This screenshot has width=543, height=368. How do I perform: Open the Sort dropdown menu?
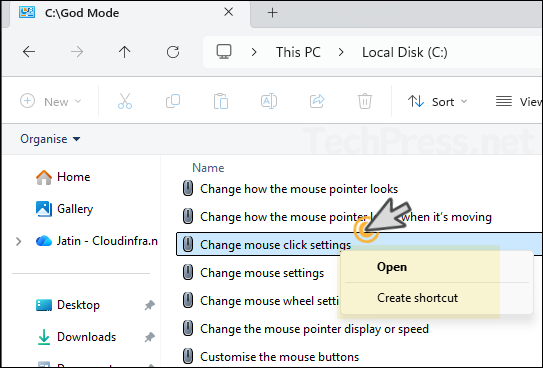coord(437,101)
